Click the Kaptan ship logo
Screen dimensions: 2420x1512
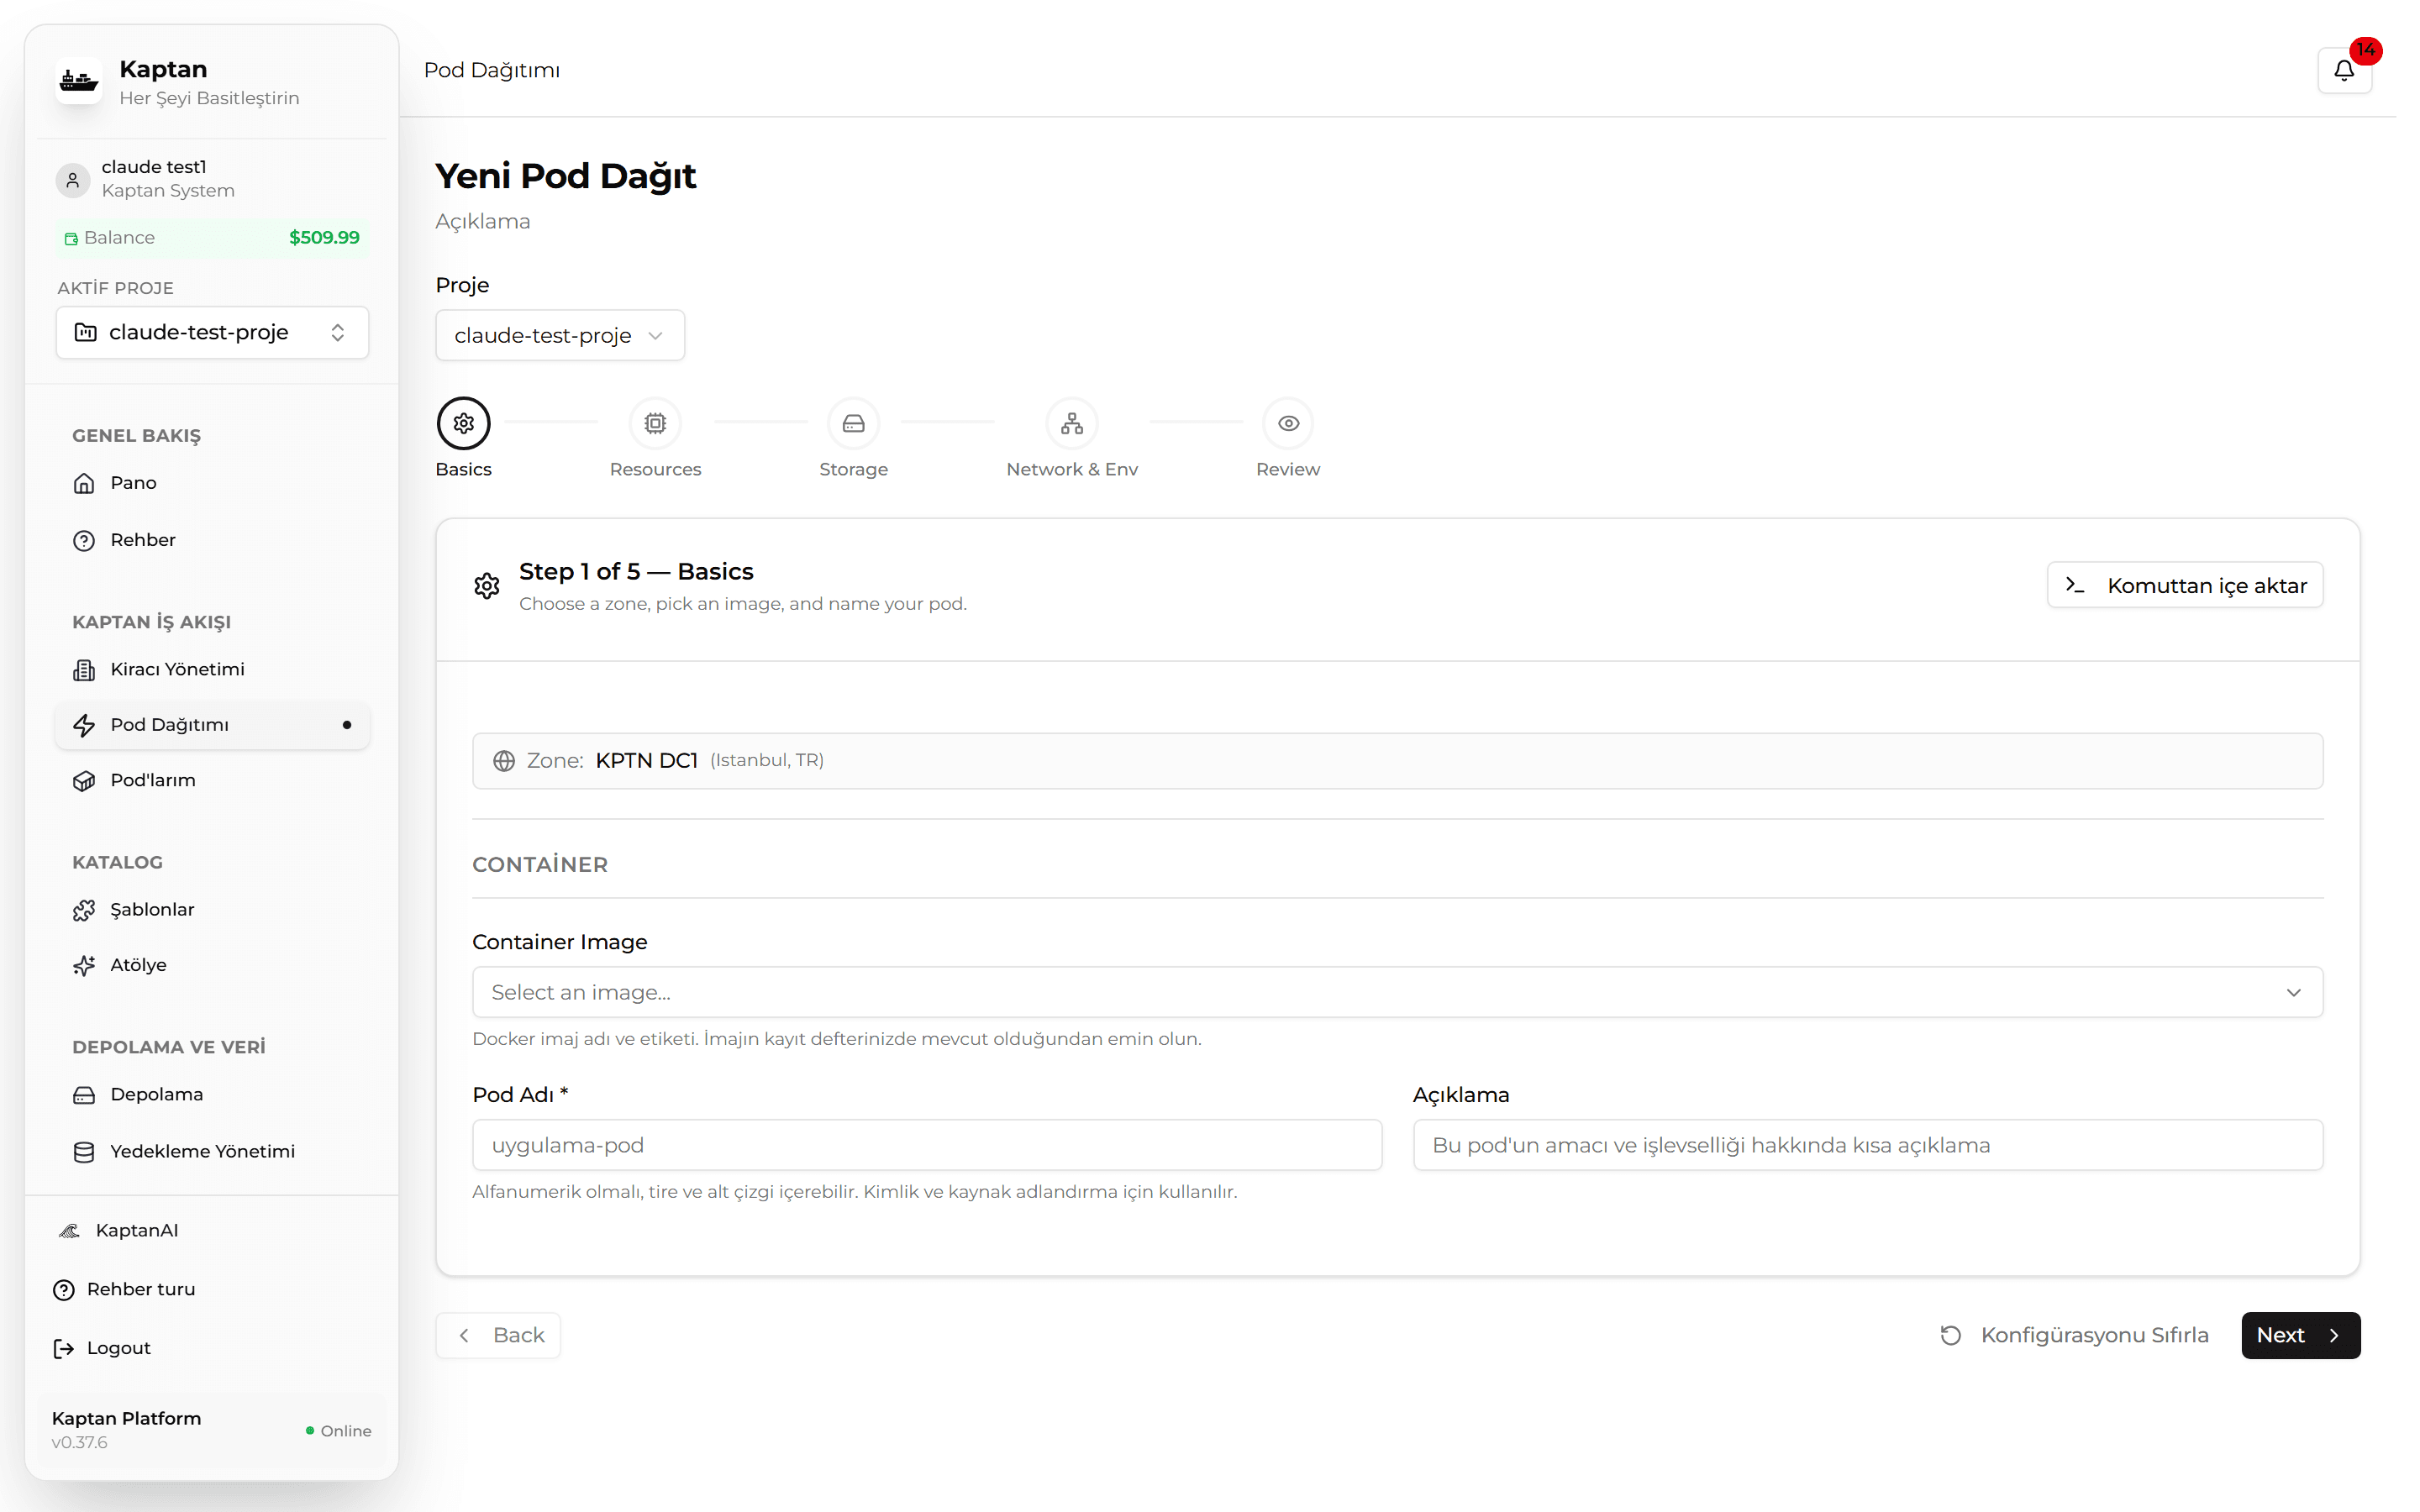coord(78,81)
